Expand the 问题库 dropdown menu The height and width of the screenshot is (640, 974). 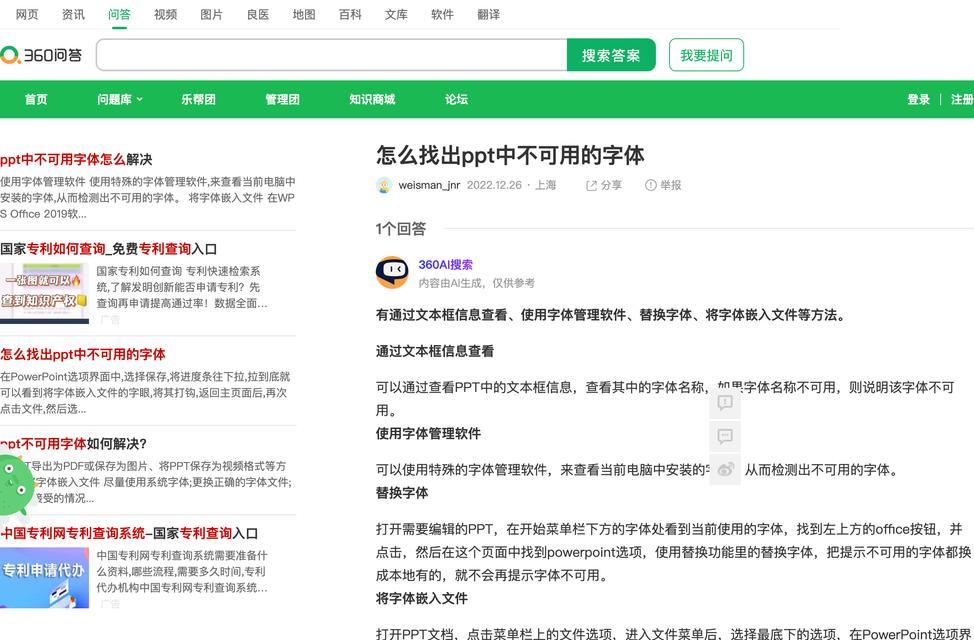coord(119,99)
